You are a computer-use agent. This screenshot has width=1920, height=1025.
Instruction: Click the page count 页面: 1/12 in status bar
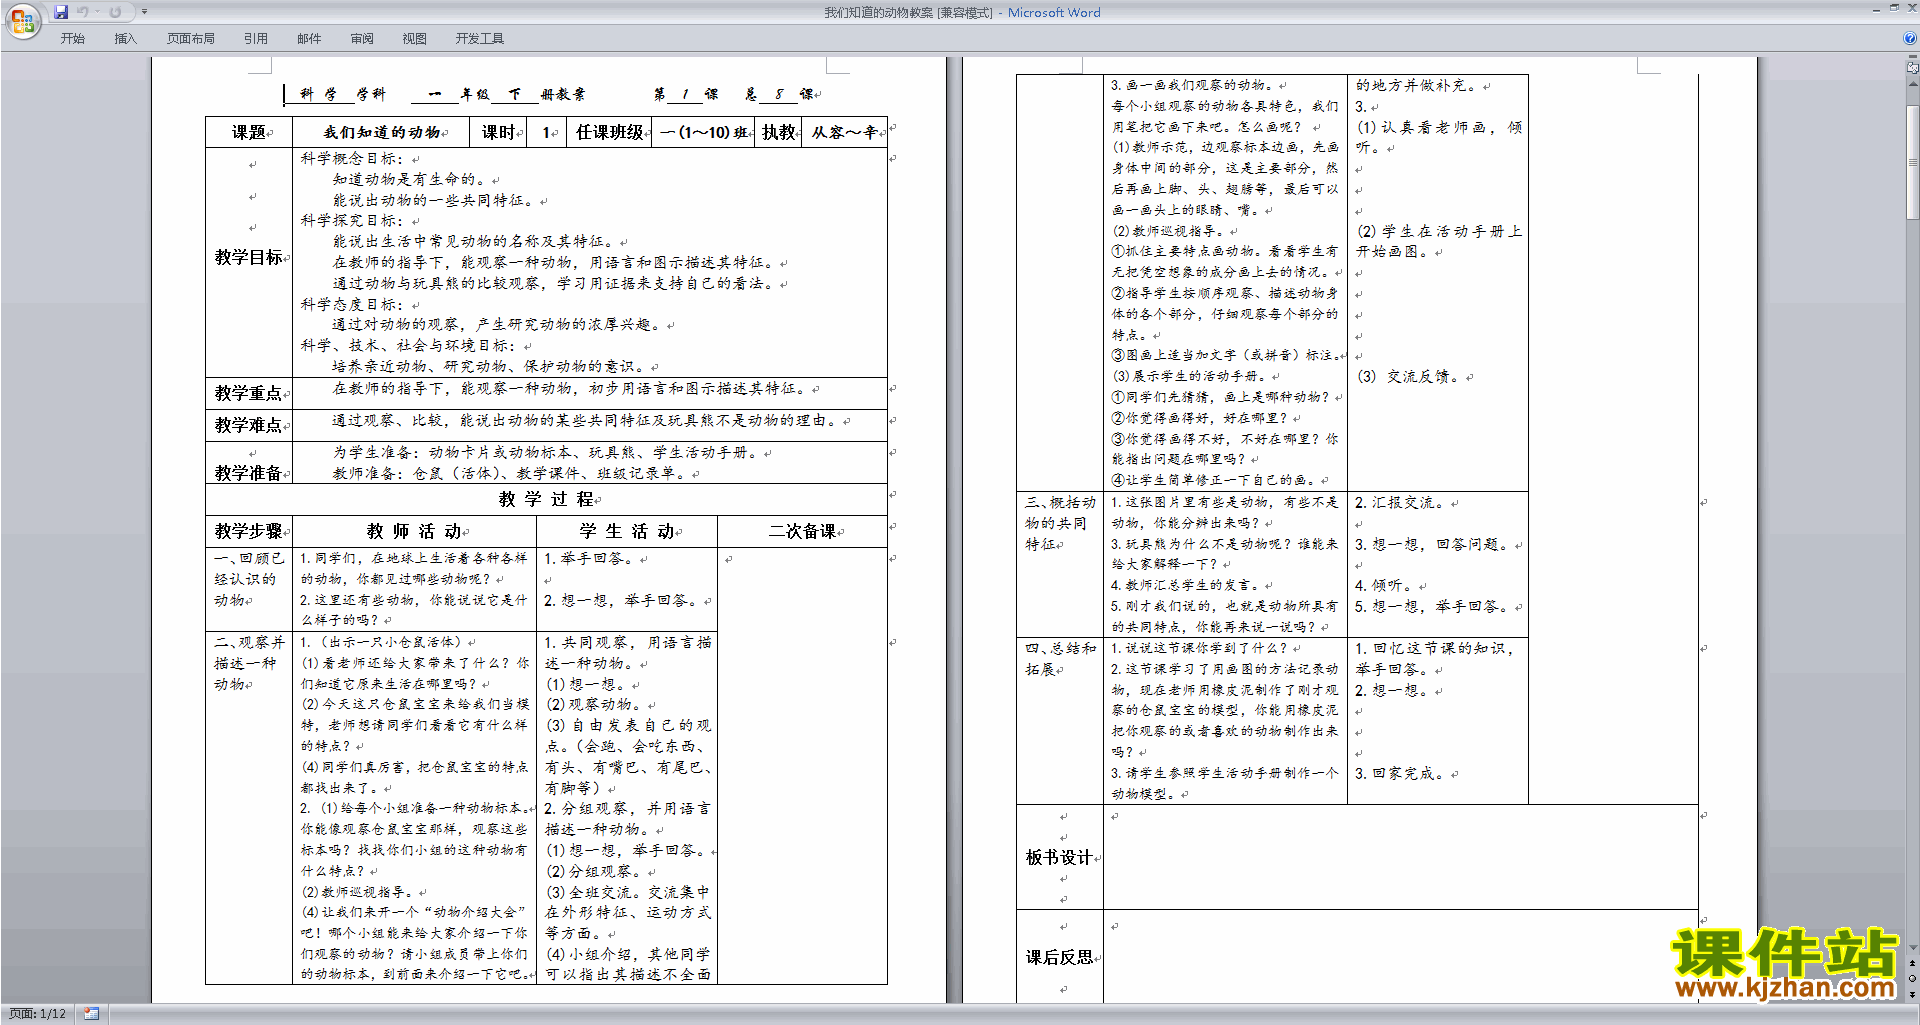pos(38,1014)
